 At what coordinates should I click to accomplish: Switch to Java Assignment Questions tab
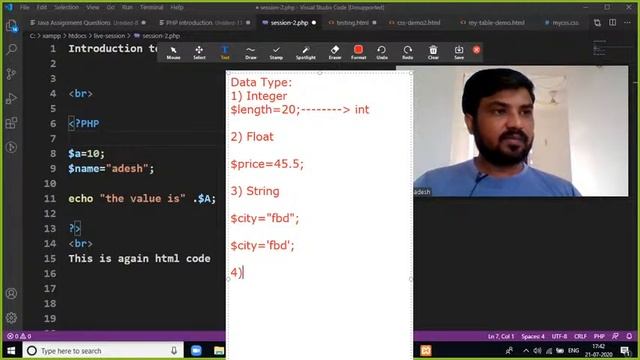point(87,23)
